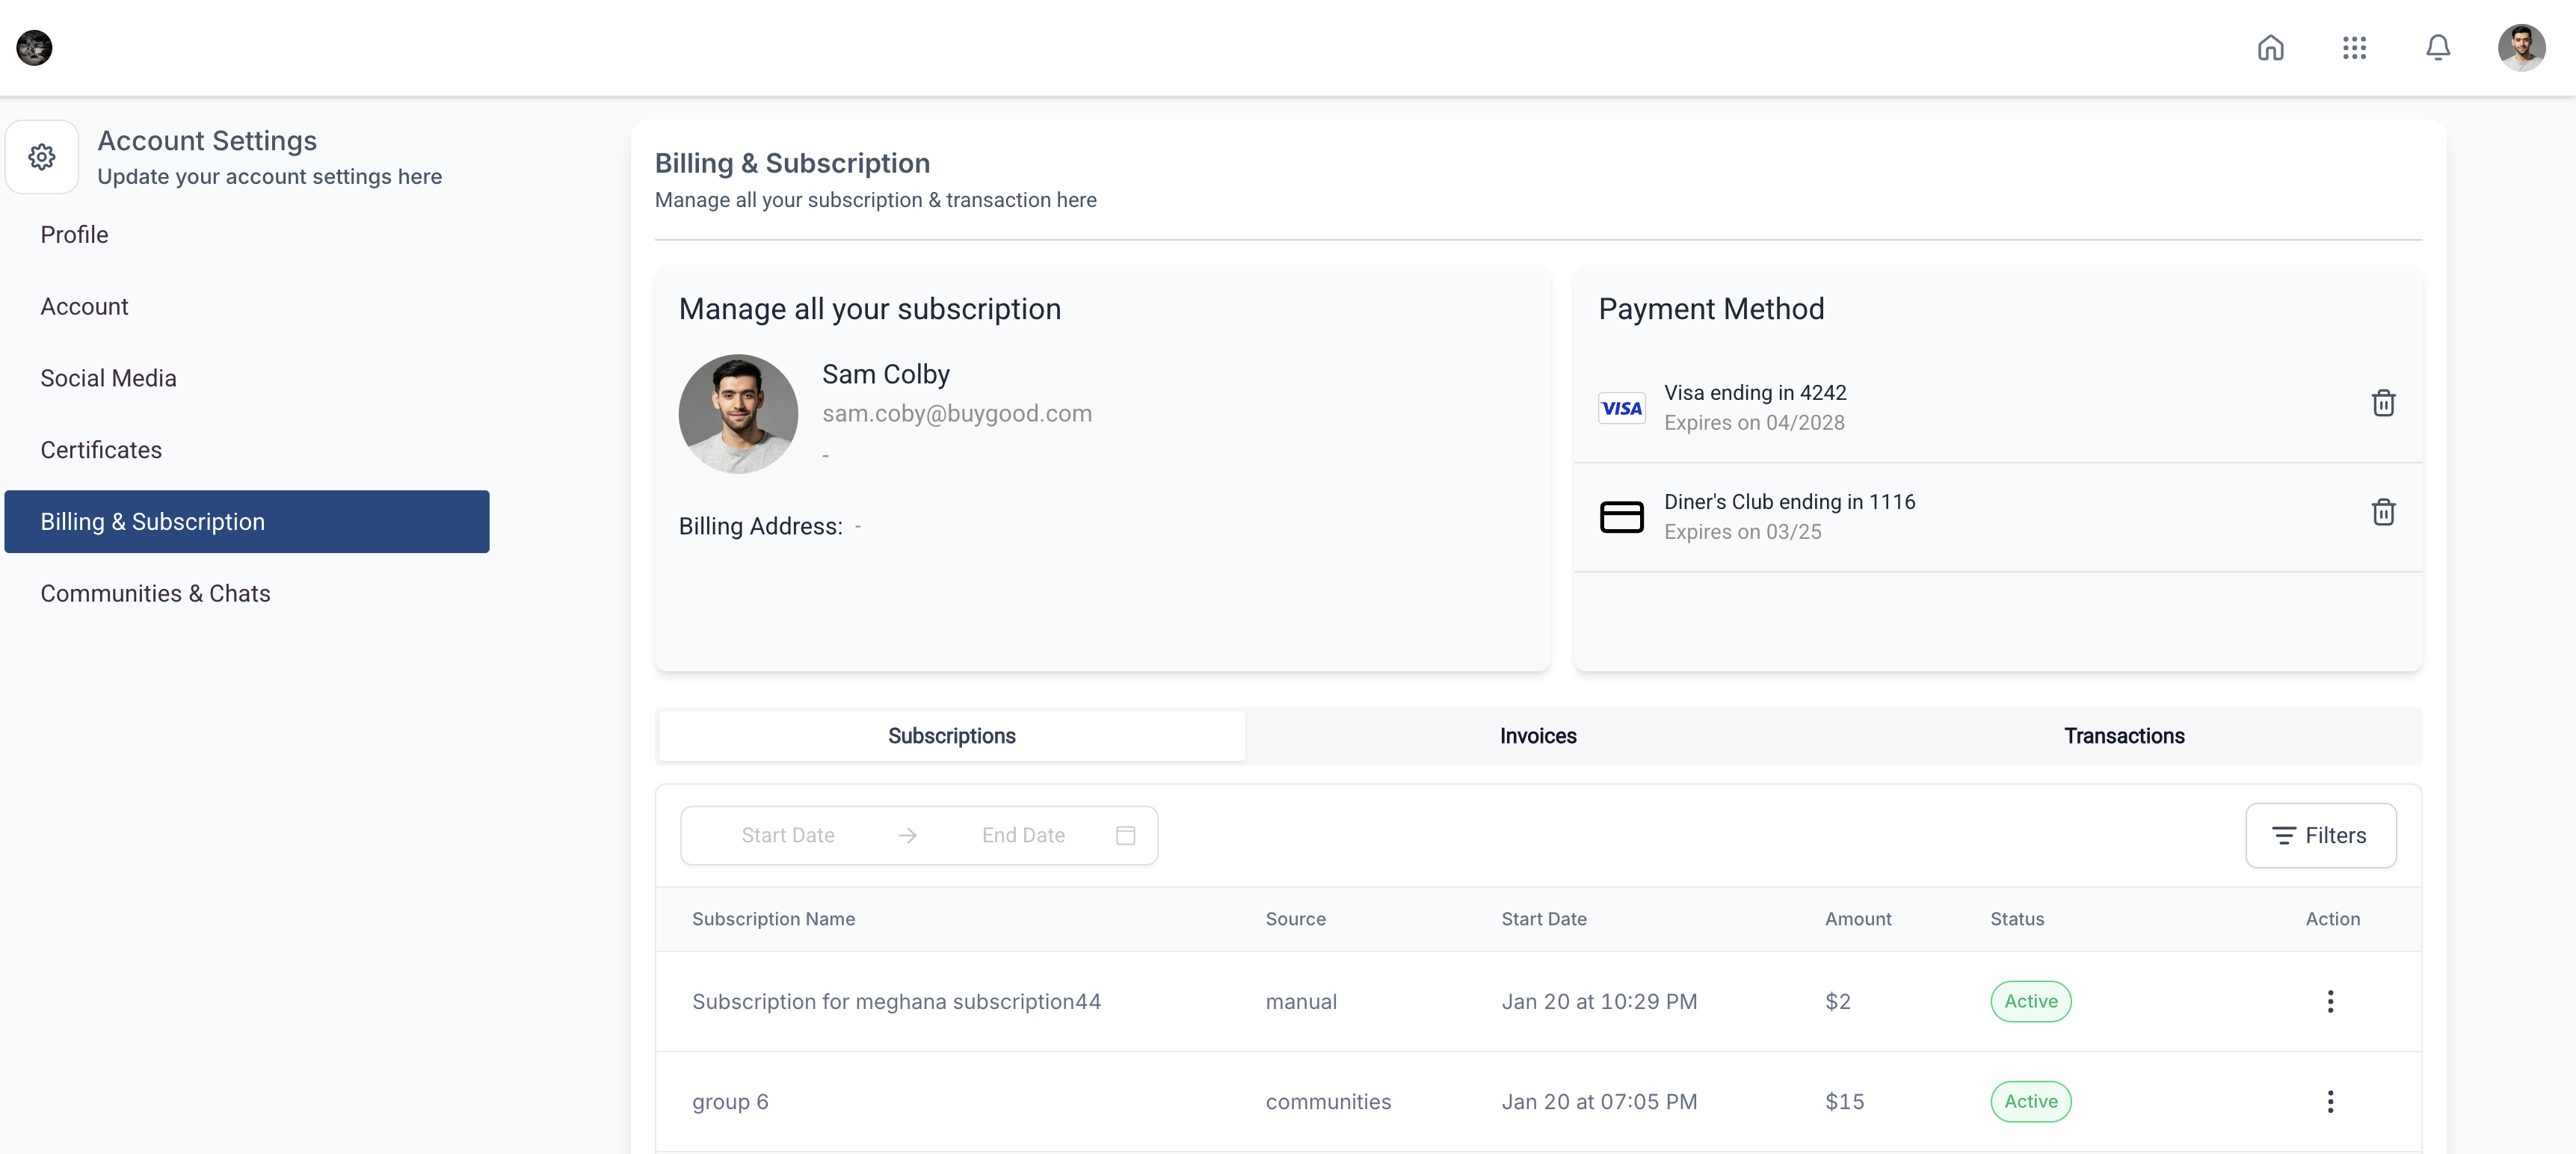Click the site logo in the top left

(x=34, y=47)
